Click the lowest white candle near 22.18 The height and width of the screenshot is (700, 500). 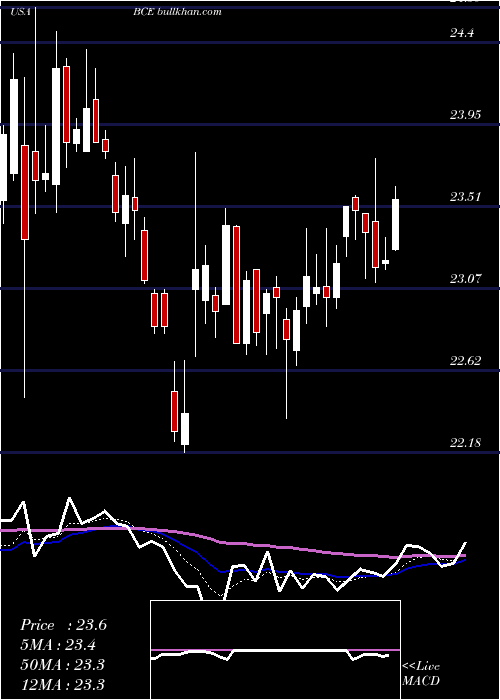[184, 429]
